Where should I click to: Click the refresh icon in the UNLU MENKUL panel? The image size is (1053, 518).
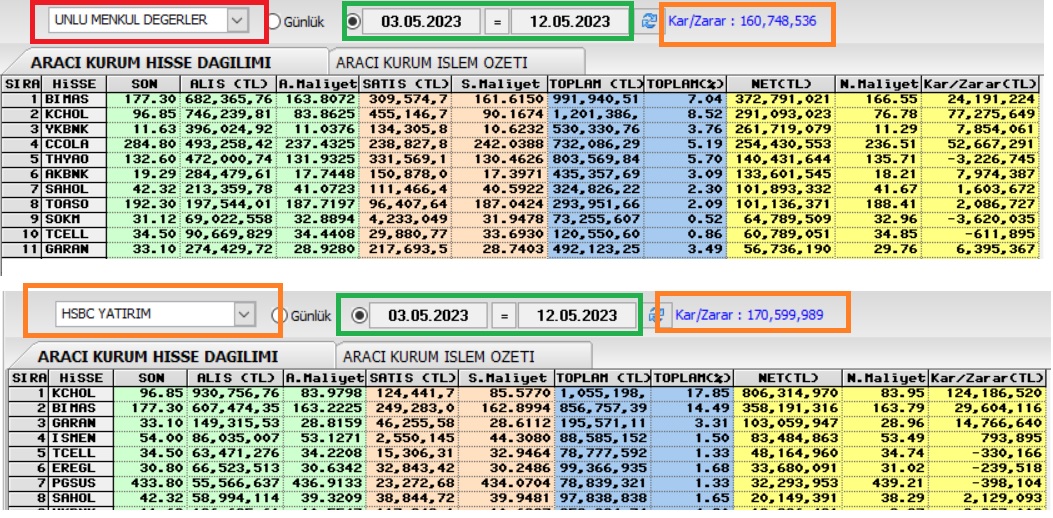point(649,21)
